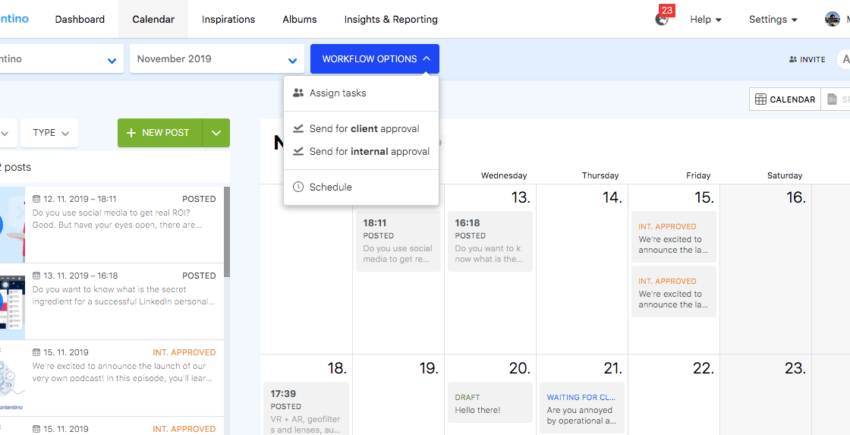This screenshot has height=435, width=850.
Task: Select Assign tasks from the menu
Action: click(x=361, y=93)
